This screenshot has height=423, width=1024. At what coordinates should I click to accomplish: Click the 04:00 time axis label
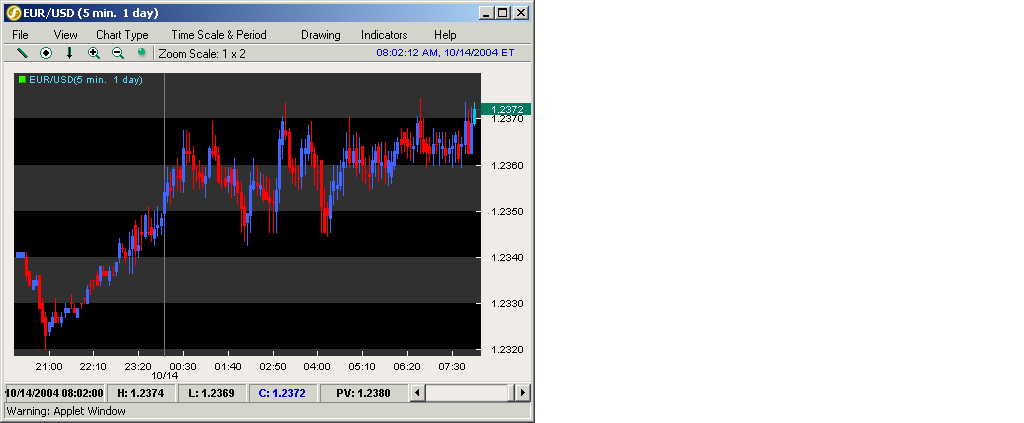pyautogui.click(x=317, y=366)
